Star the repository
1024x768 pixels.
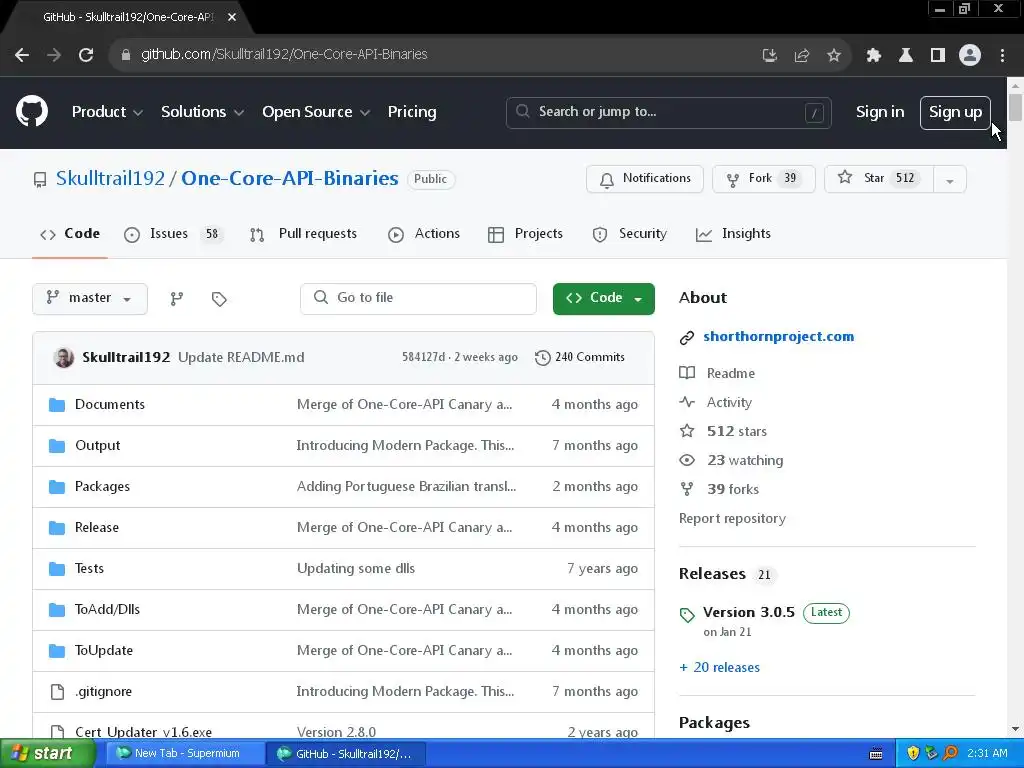pos(879,179)
